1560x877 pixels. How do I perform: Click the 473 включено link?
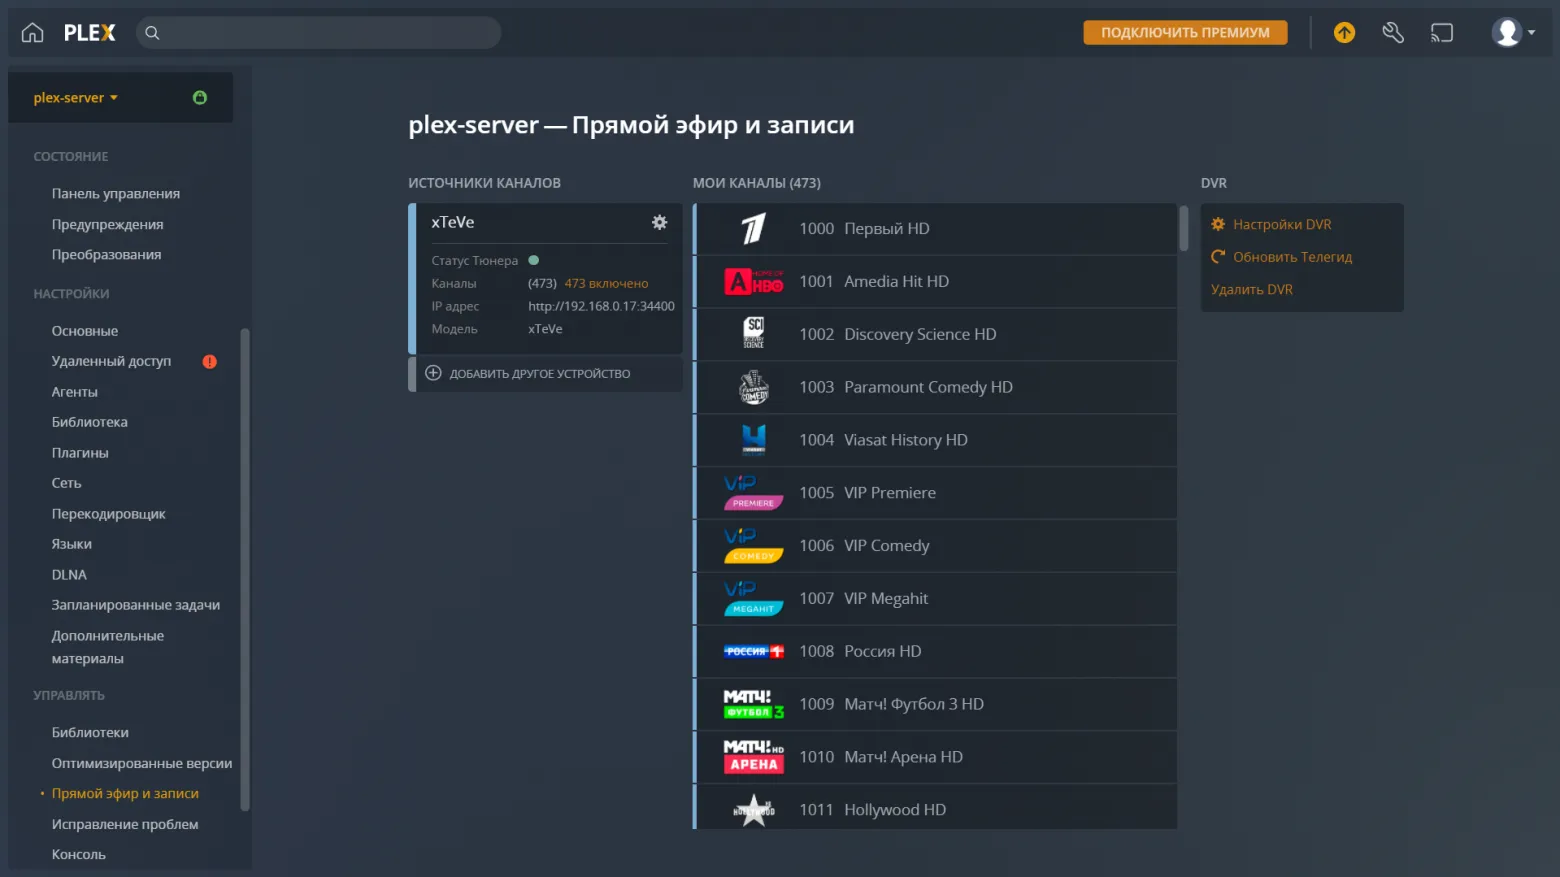pyautogui.click(x=606, y=284)
